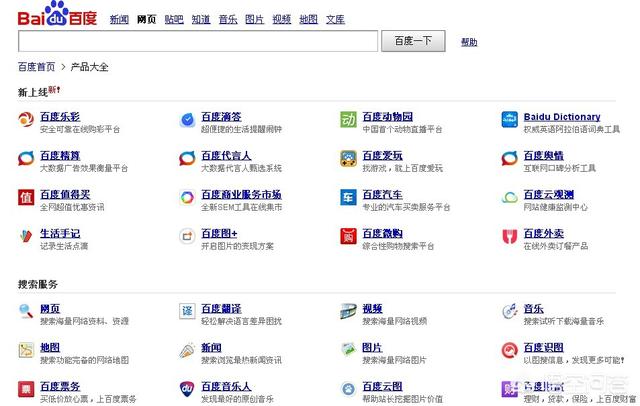Screen dimensions: 640x406
Task: Click the 百度图+ icon
Action: coord(187,236)
